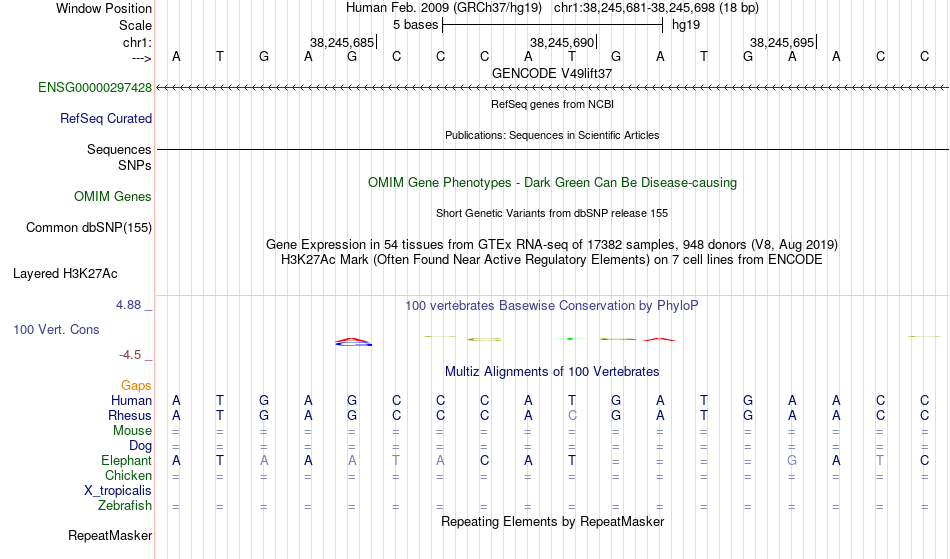Image resolution: width=950 pixels, height=559 pixels.
Task: Click the ENSG00000297428 gene label
Action: [95, 88]
